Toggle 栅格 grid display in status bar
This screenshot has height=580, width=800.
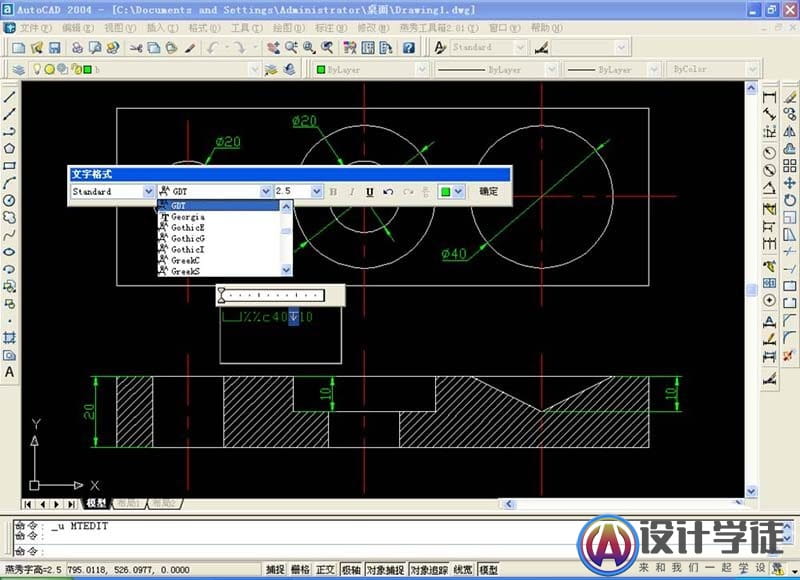pos(300,569)
